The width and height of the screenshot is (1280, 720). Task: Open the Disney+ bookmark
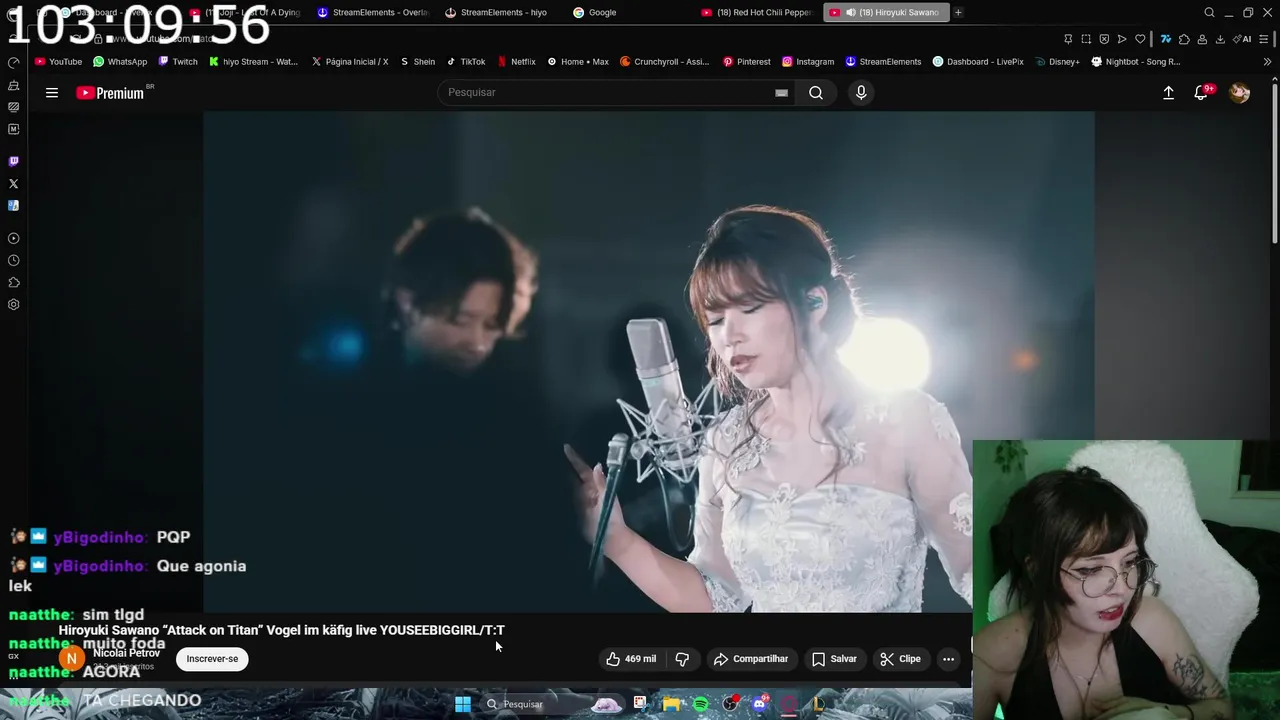point(1057,61)
